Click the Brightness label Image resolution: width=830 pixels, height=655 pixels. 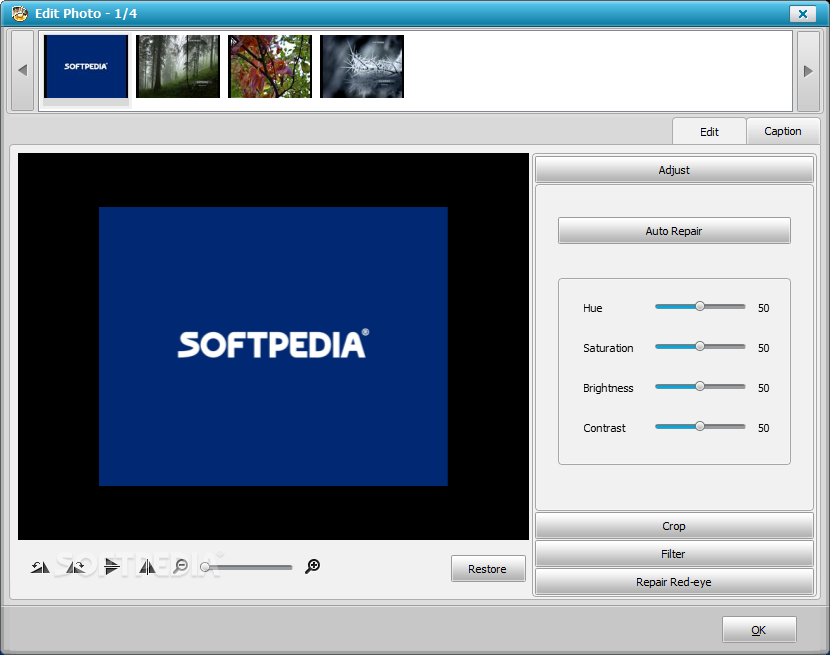[608, 388]
